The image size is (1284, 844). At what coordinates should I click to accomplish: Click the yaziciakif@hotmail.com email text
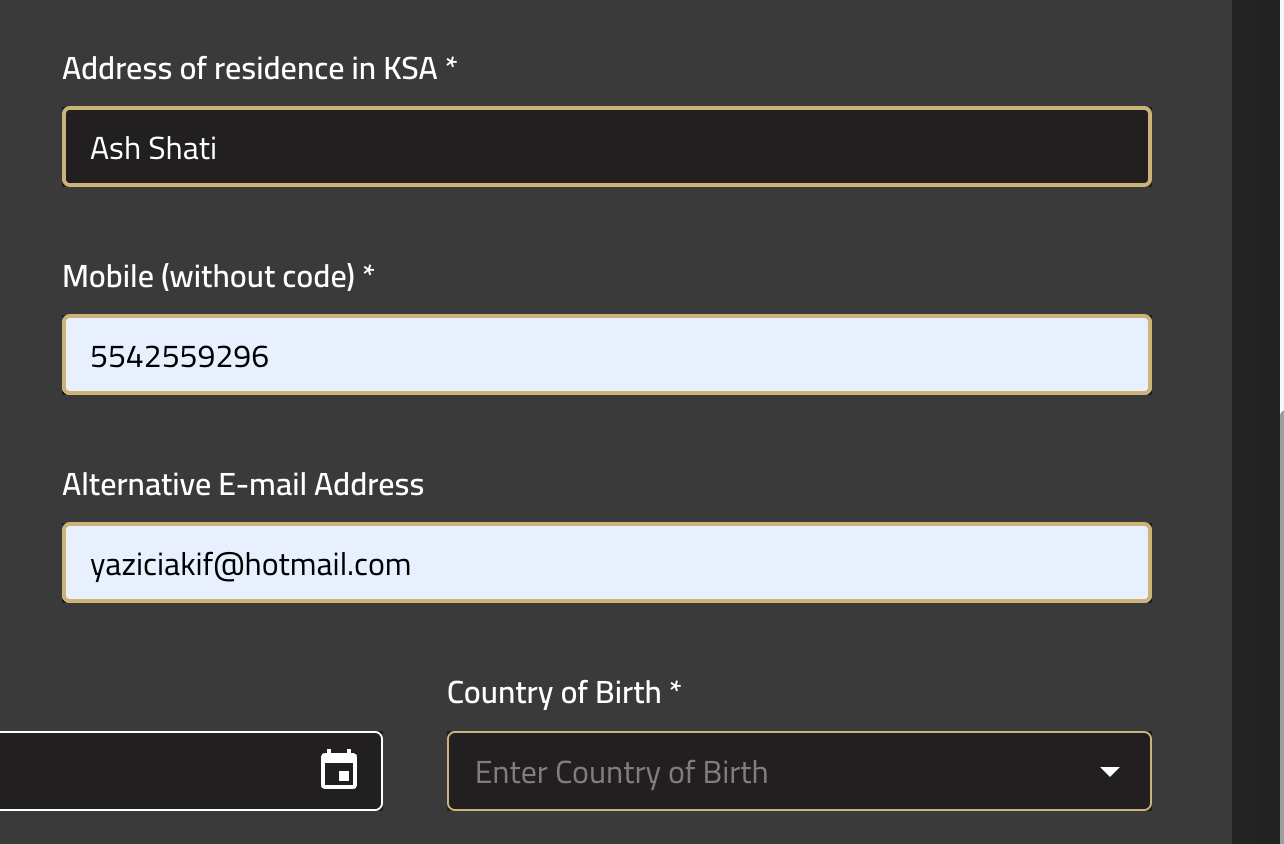250,565
